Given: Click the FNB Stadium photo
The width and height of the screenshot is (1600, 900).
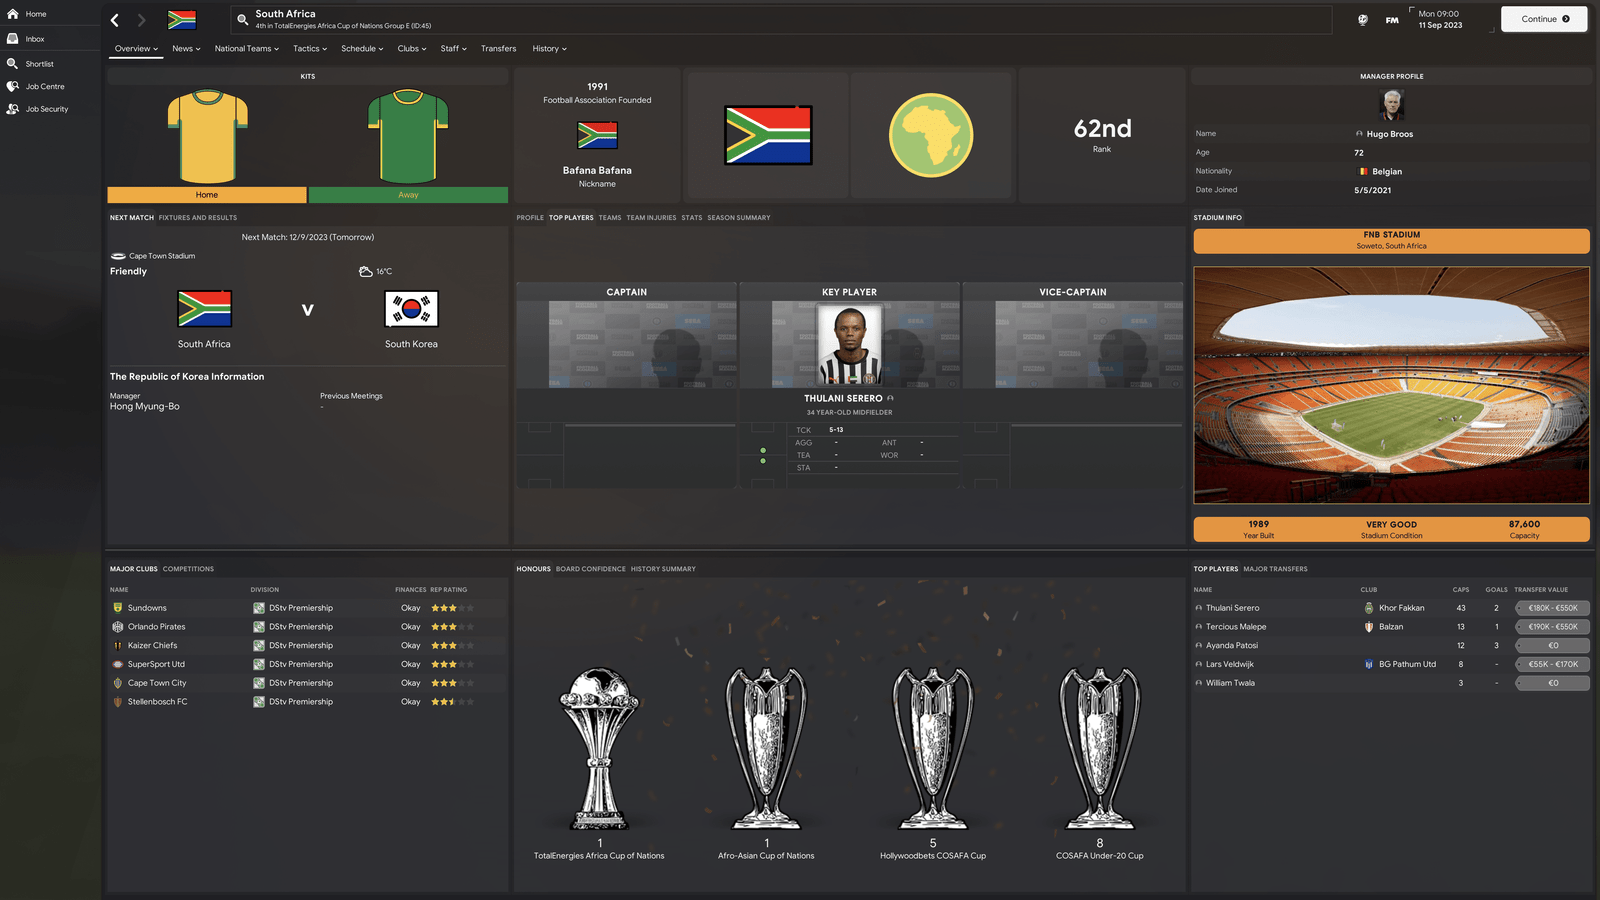Looking at the screenshot, I should pos(1391,385).
